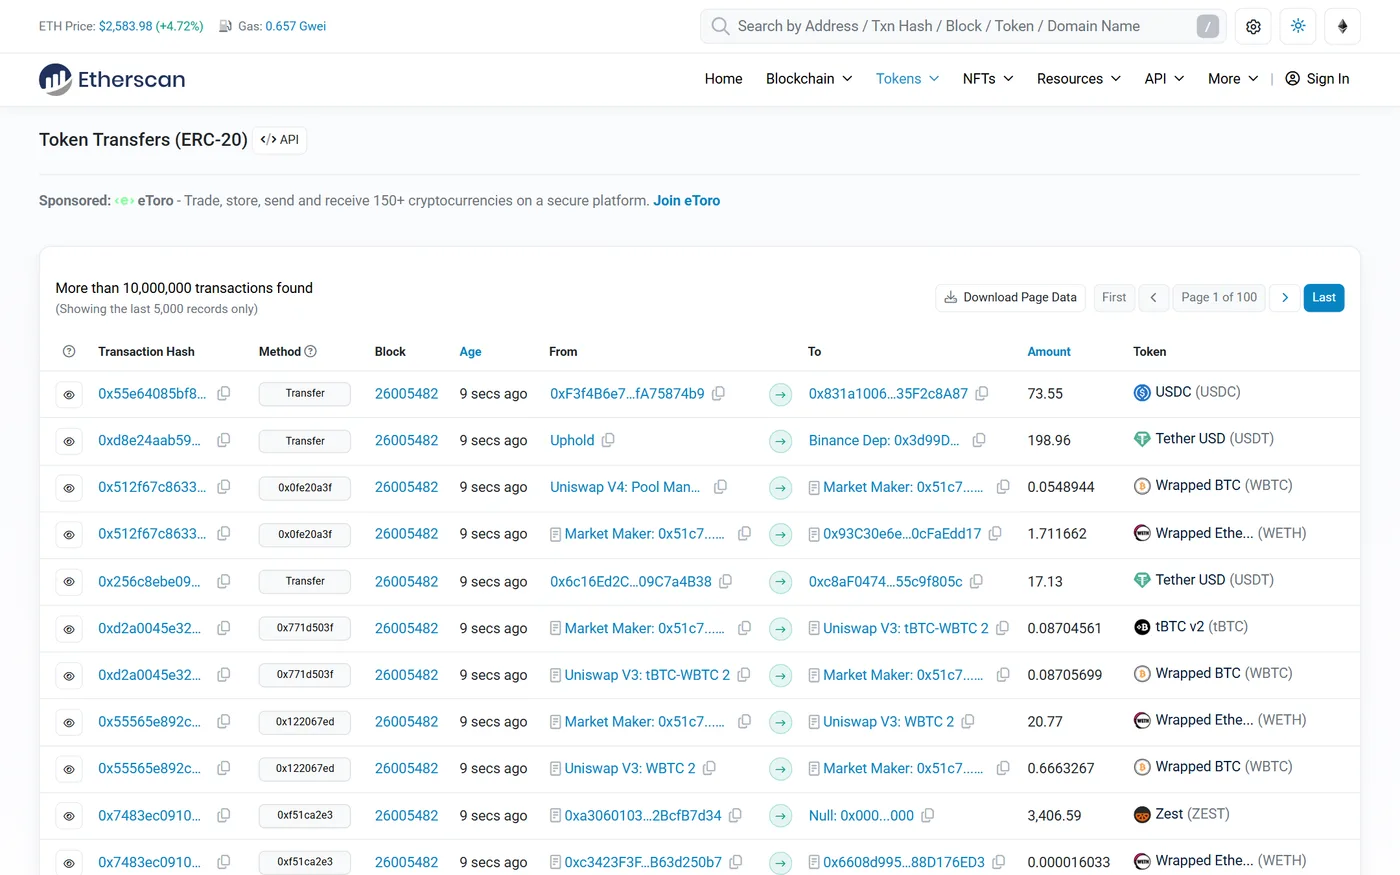Expand the NFTs menu

click(988, 79)
